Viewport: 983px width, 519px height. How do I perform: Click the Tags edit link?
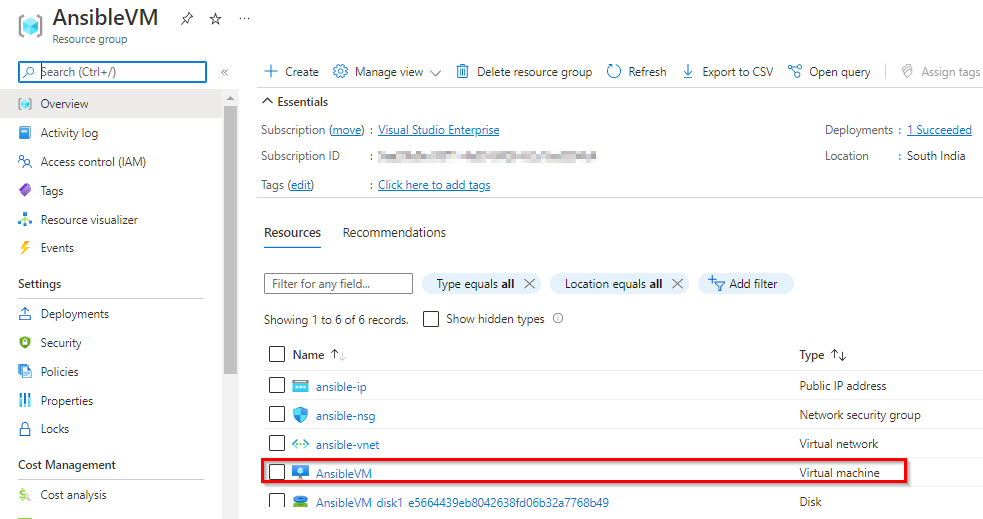(301, 185)
